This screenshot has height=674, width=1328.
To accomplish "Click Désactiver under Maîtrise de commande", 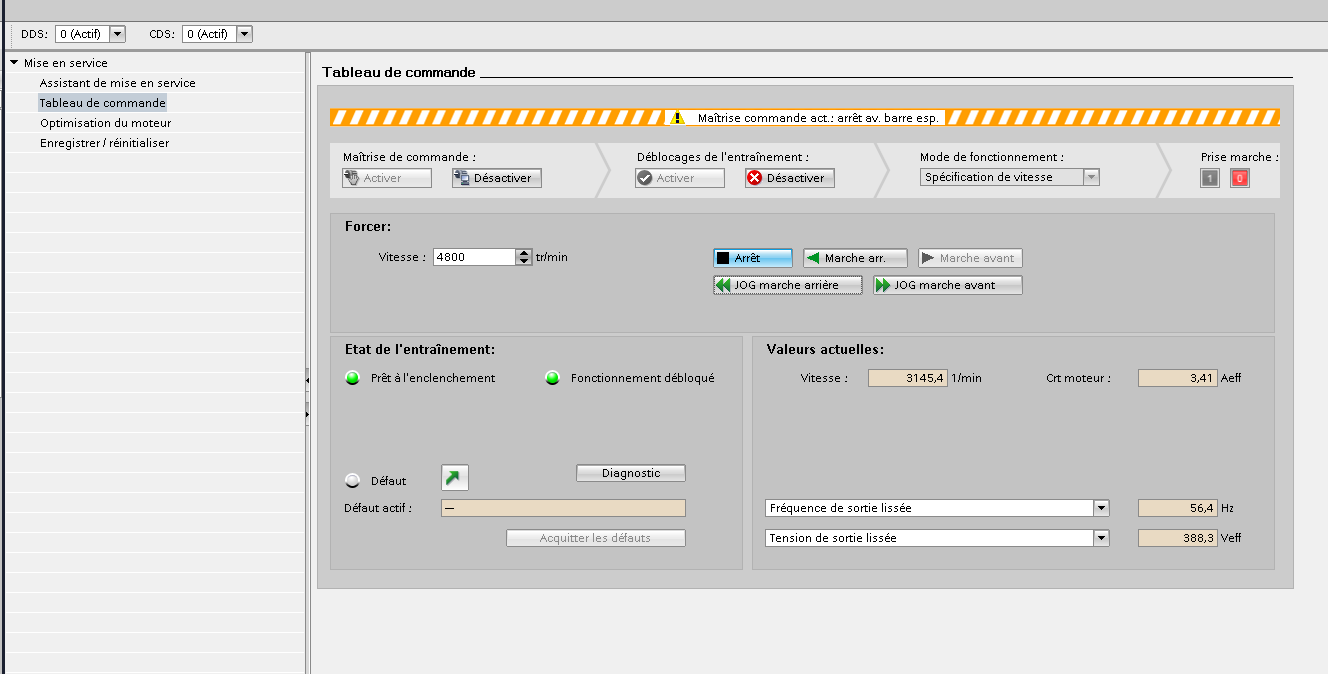I will click(496, 178).
